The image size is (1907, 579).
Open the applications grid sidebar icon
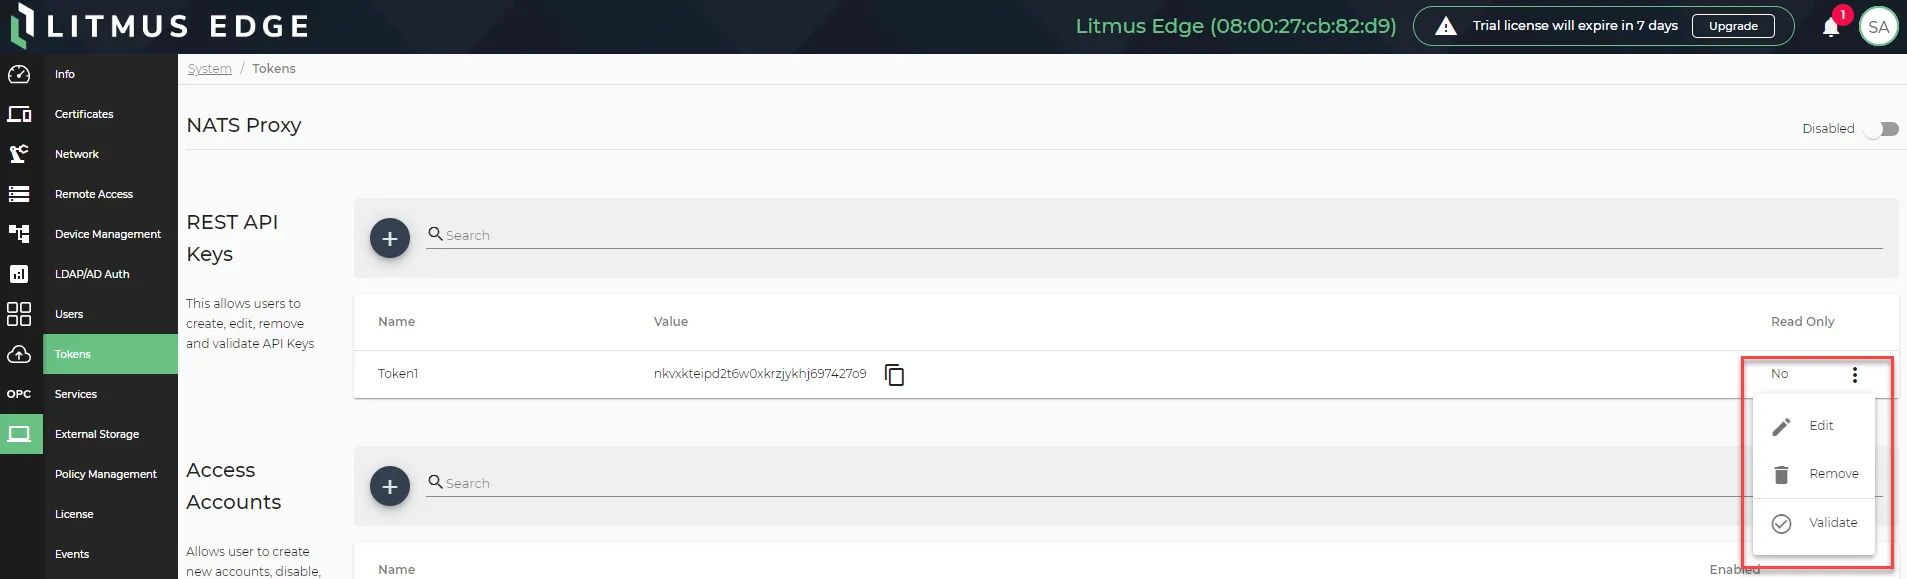click(19, 314)
